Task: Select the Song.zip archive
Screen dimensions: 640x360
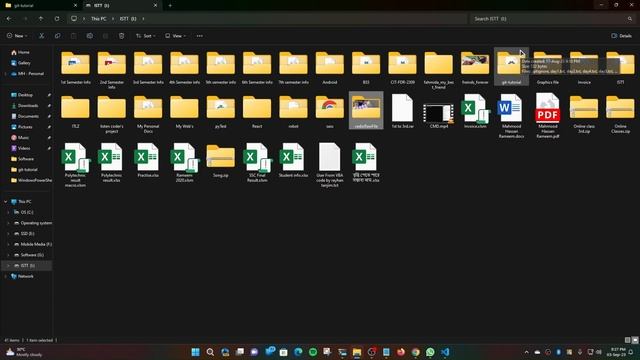Action: [220, 160]
